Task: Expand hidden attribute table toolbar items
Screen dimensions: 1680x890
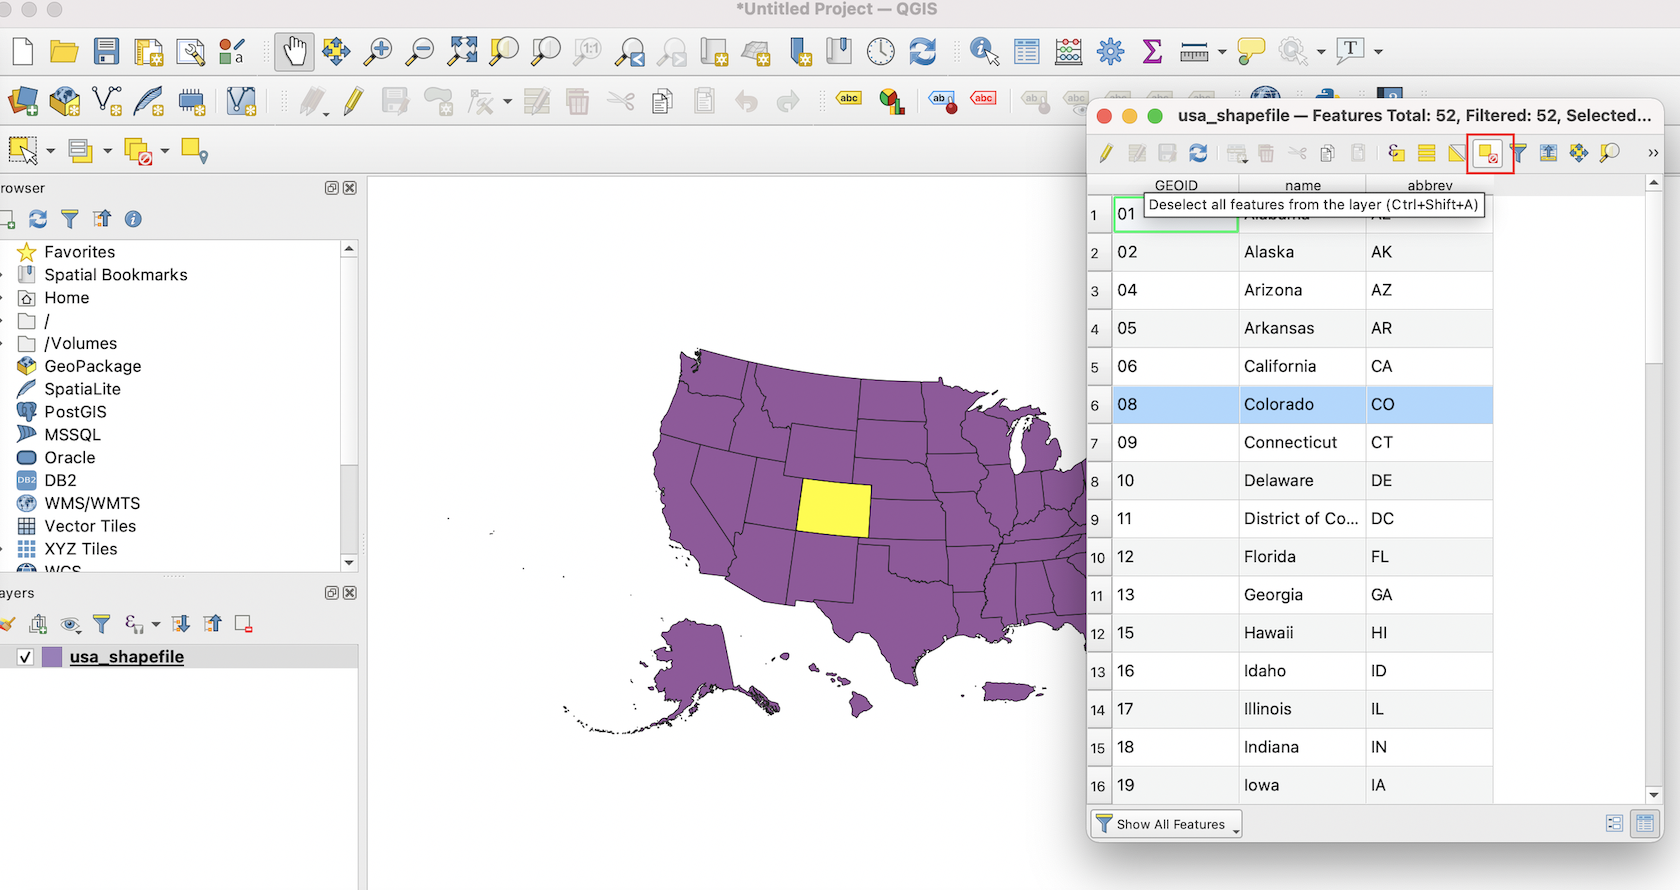Action: (1653, 153)
